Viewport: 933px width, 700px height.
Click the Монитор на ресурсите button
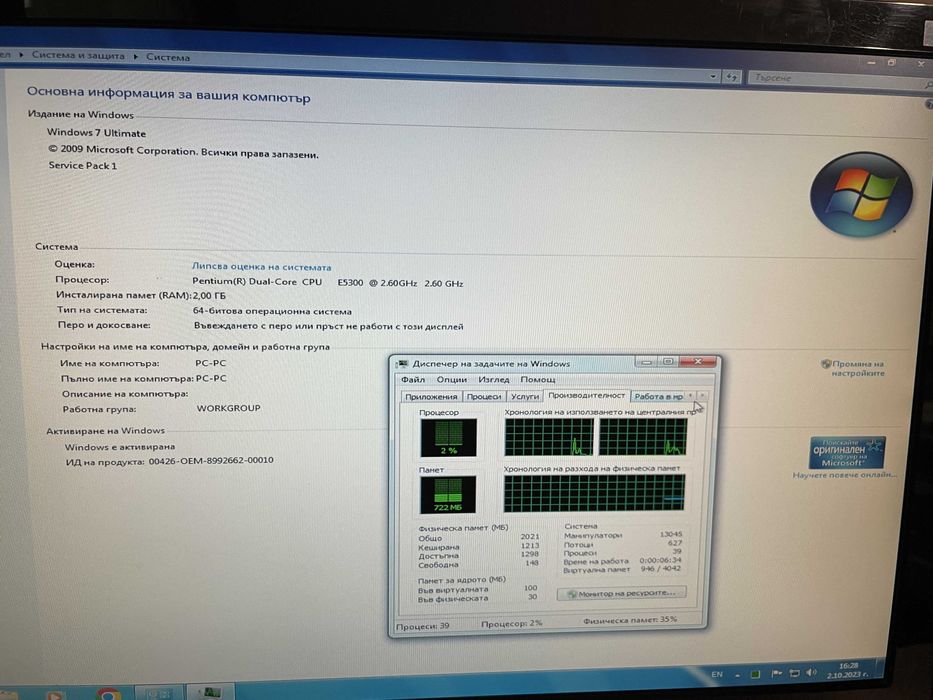pos(621,593)
